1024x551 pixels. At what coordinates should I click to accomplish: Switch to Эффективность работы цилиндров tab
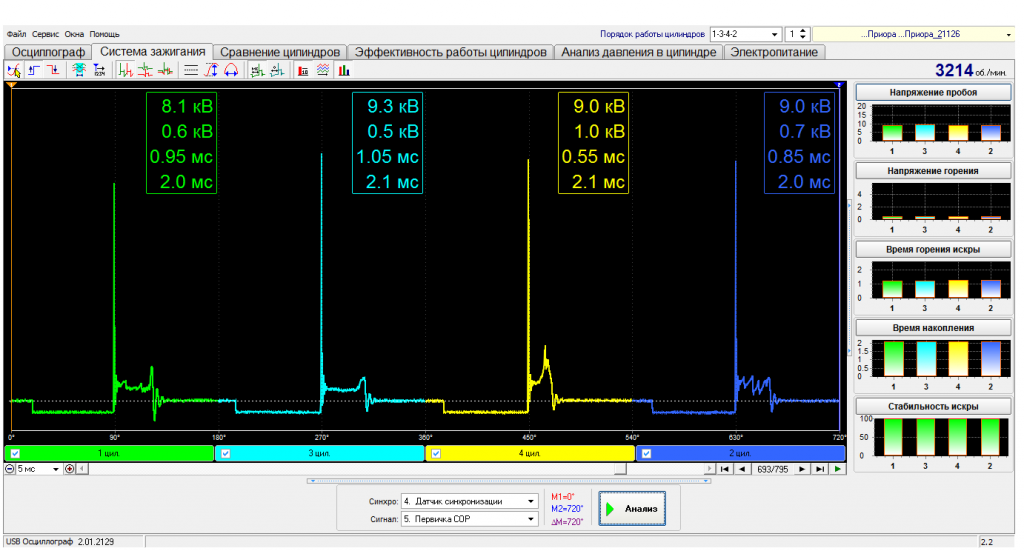[x=450, y=52]
